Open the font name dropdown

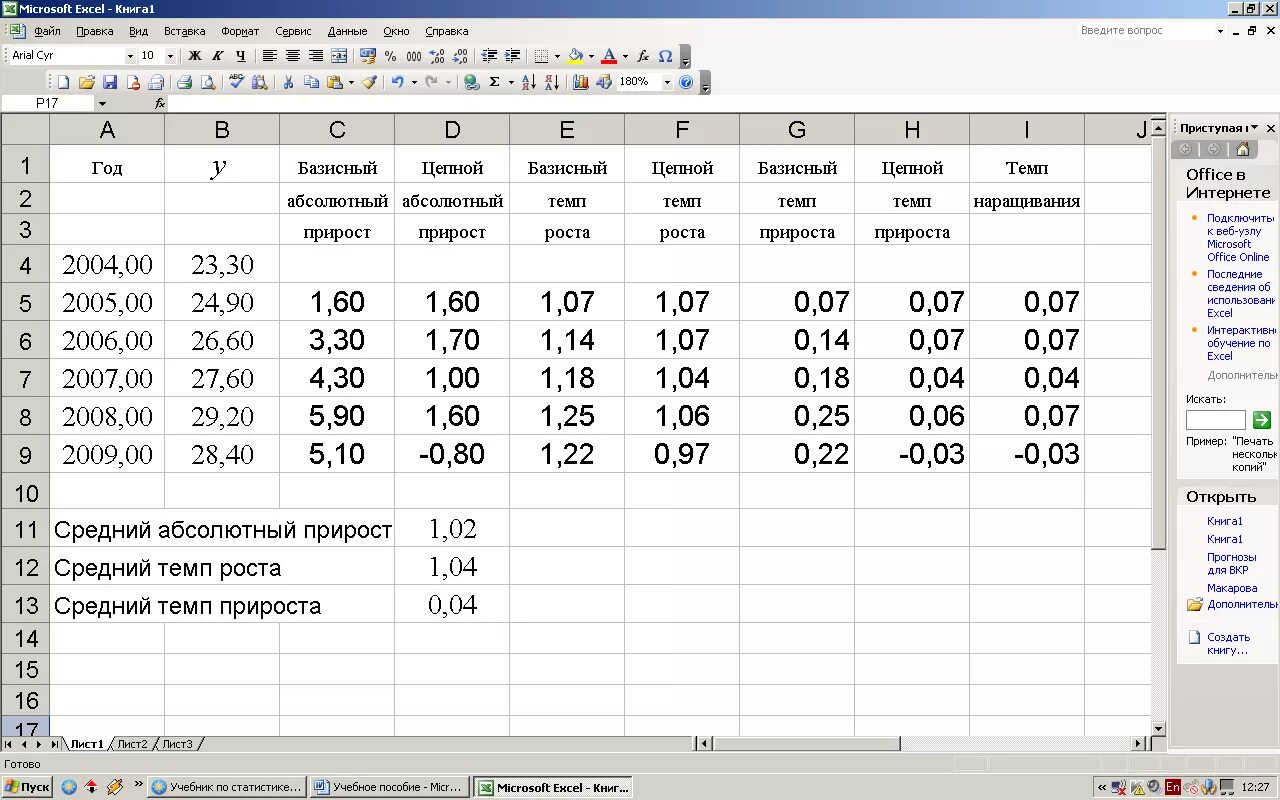pos(130,56)
